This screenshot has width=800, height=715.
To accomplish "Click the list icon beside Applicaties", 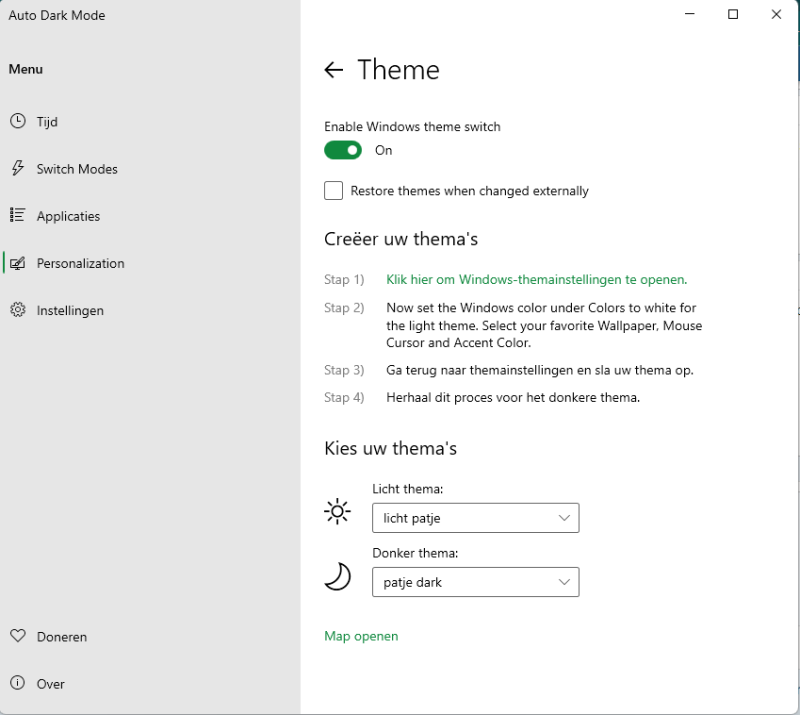I will click(18, 215).
